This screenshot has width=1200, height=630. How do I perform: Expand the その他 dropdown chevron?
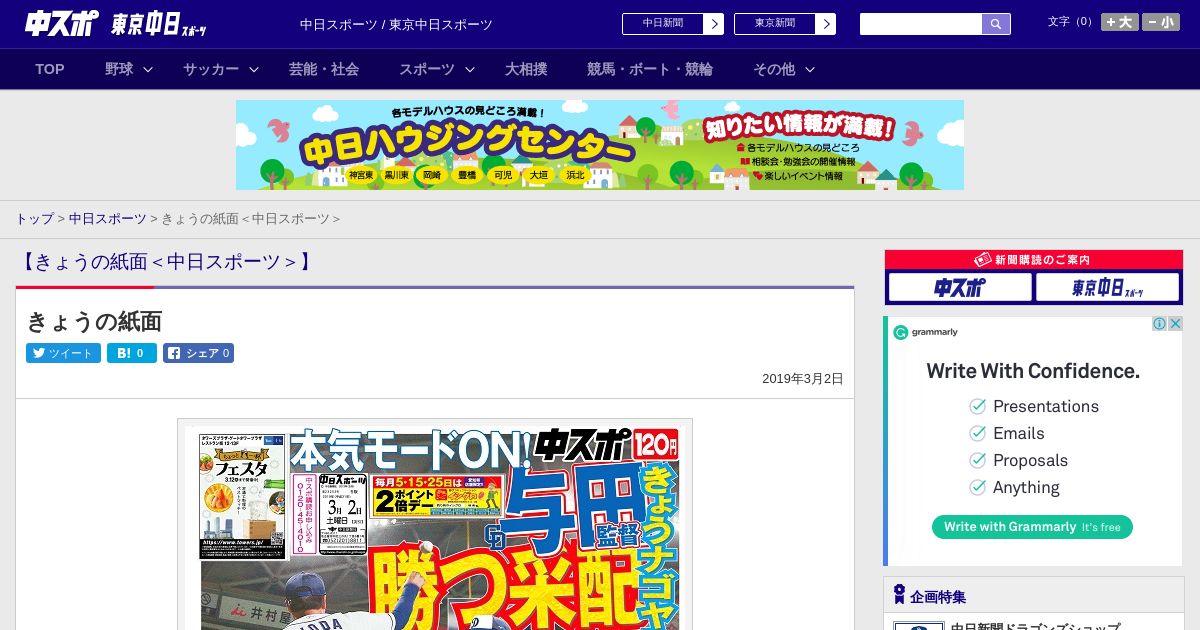point(810,69)
